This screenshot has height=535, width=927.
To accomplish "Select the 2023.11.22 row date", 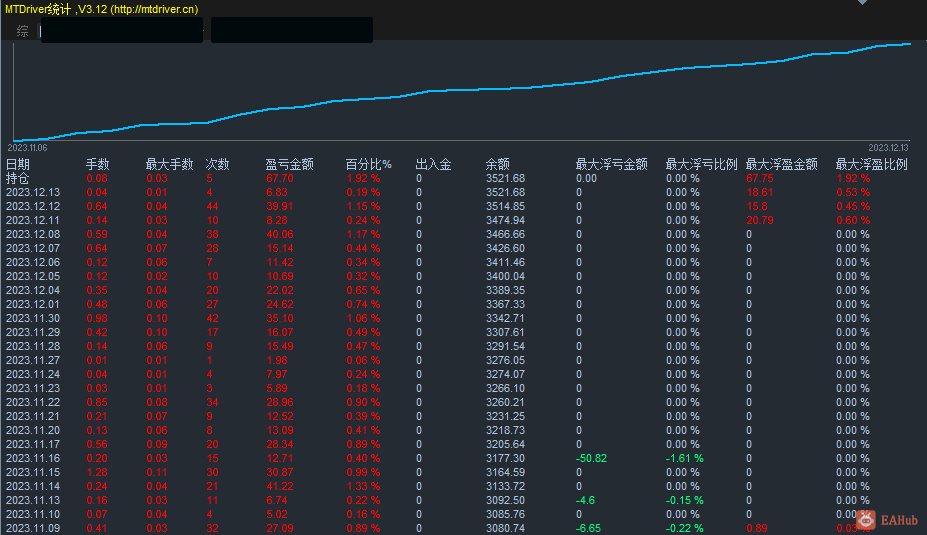I will 33,402.
